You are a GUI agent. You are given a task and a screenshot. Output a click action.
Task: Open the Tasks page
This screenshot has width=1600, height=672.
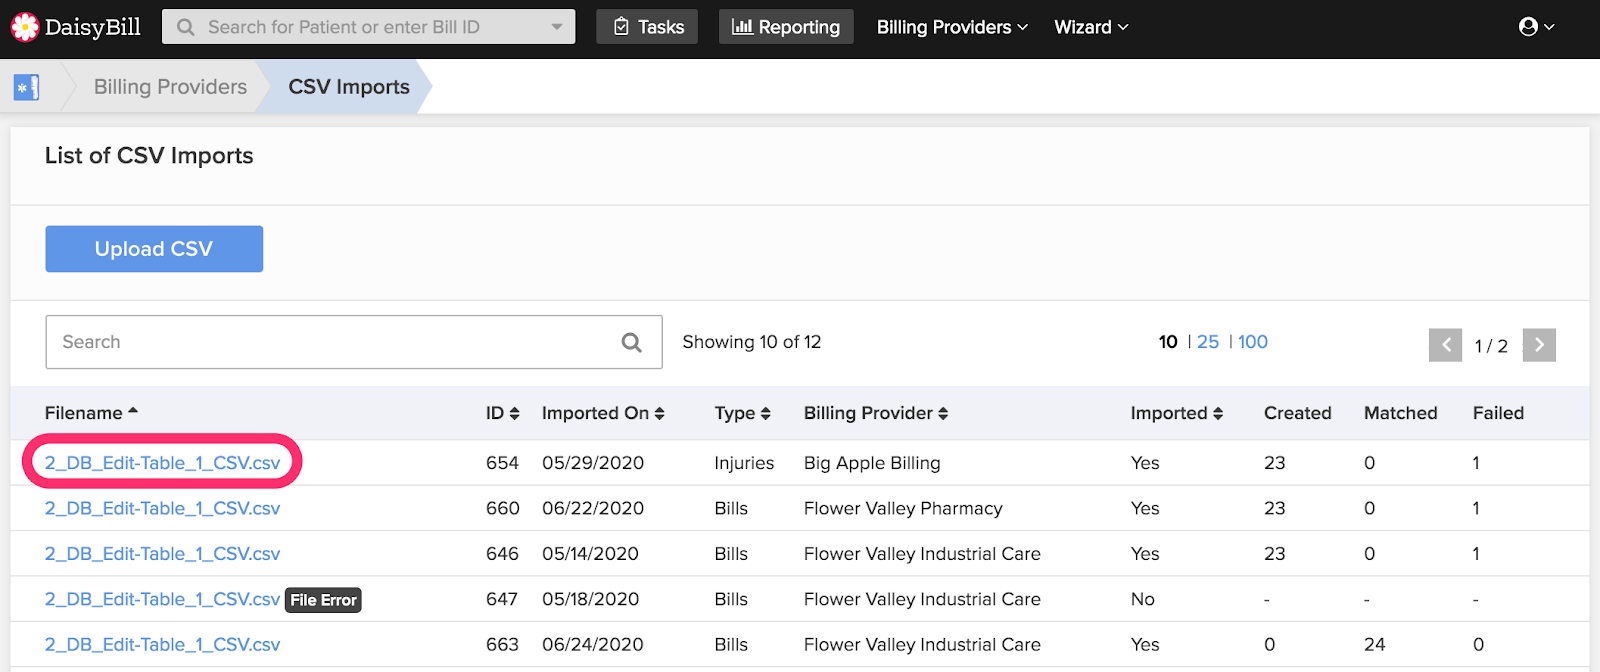[647, 27]
